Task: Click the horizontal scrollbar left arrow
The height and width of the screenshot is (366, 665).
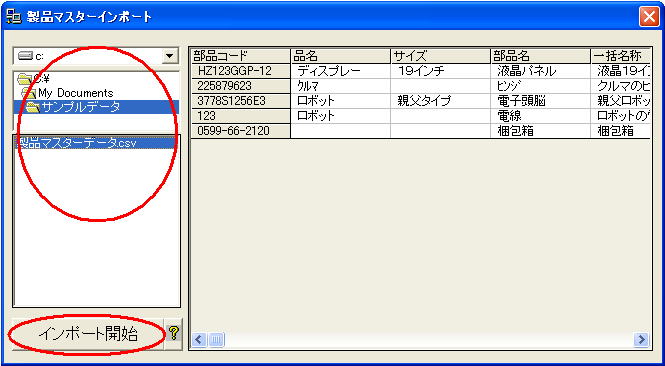Action: click(199, 339)
